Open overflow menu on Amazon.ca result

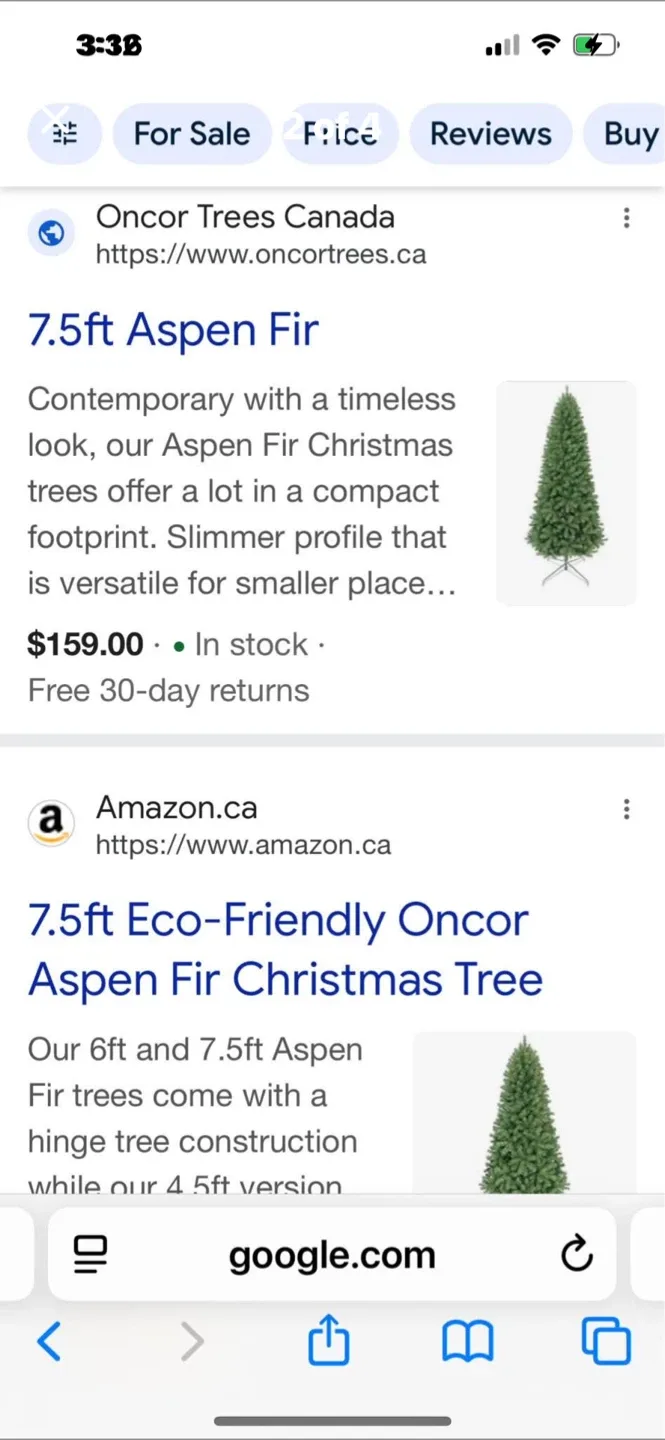pos(626,809)
